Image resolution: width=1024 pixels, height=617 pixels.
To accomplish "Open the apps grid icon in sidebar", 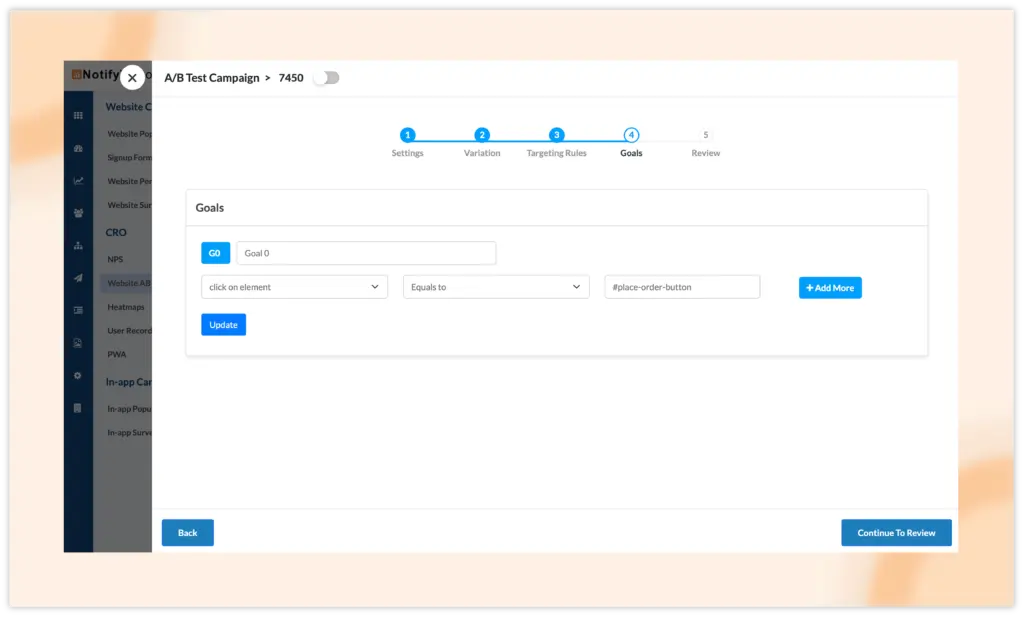I will (78, 116).
